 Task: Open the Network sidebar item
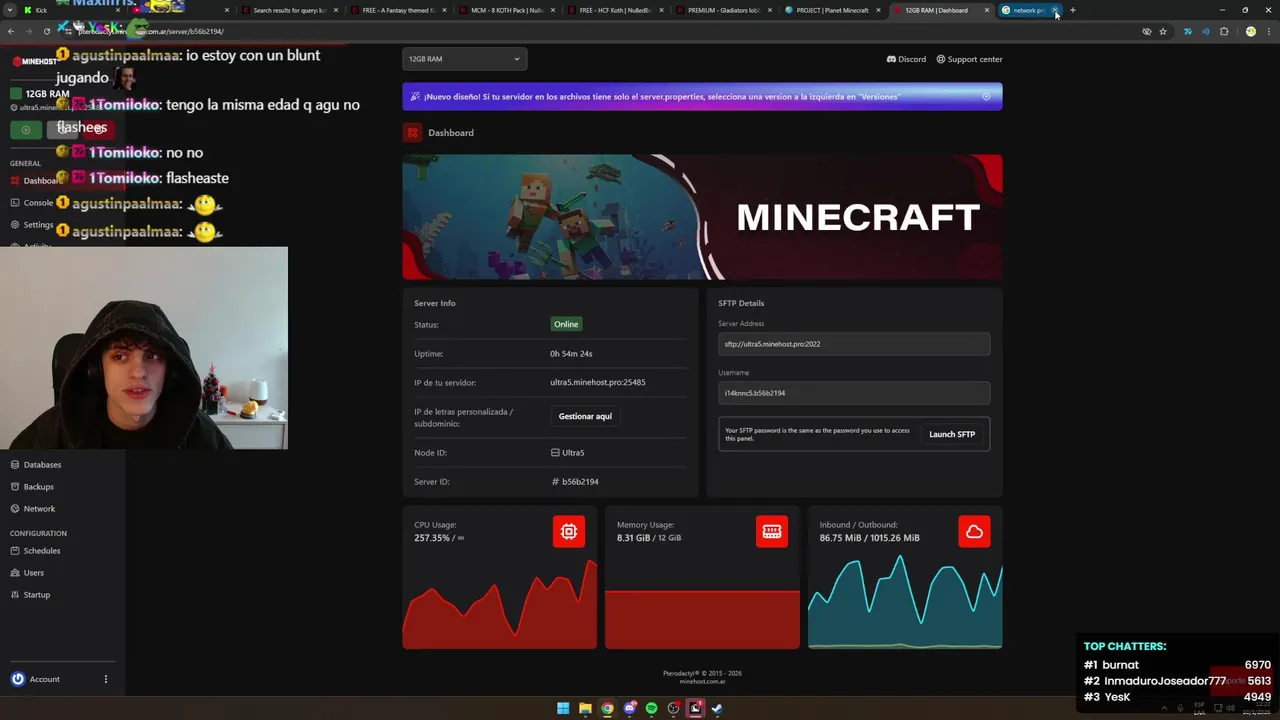[33, 509]
